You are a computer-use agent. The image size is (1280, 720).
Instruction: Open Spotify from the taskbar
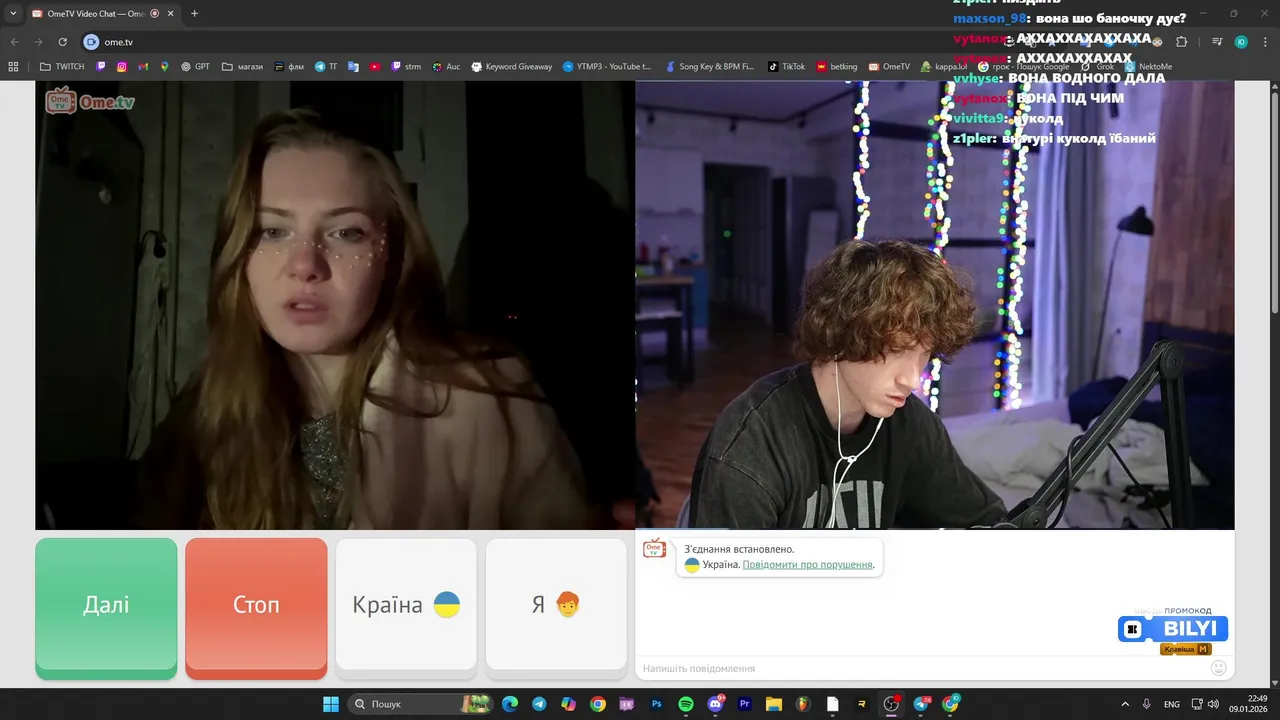686,704
